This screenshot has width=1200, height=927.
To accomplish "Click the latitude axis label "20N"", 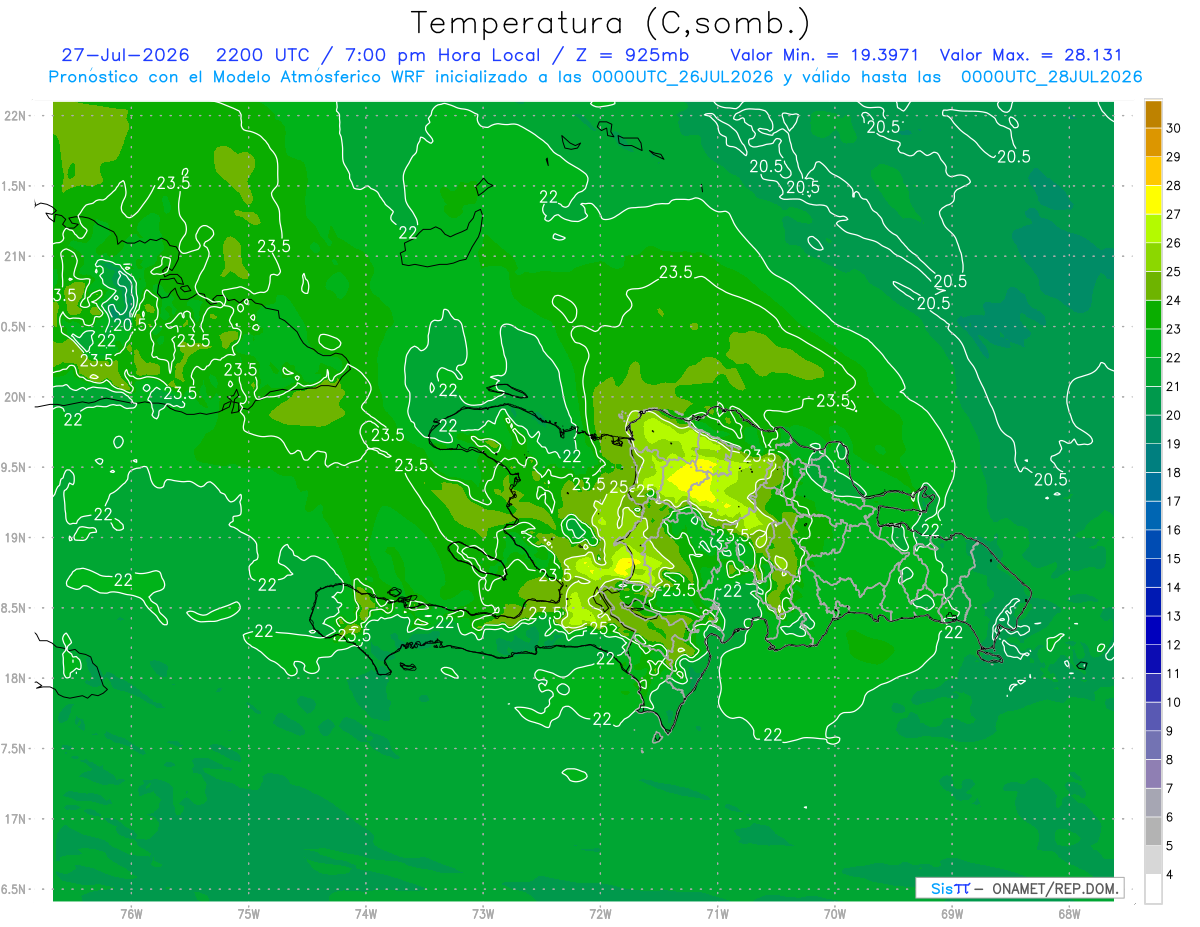I will click(x=16, y=397).
